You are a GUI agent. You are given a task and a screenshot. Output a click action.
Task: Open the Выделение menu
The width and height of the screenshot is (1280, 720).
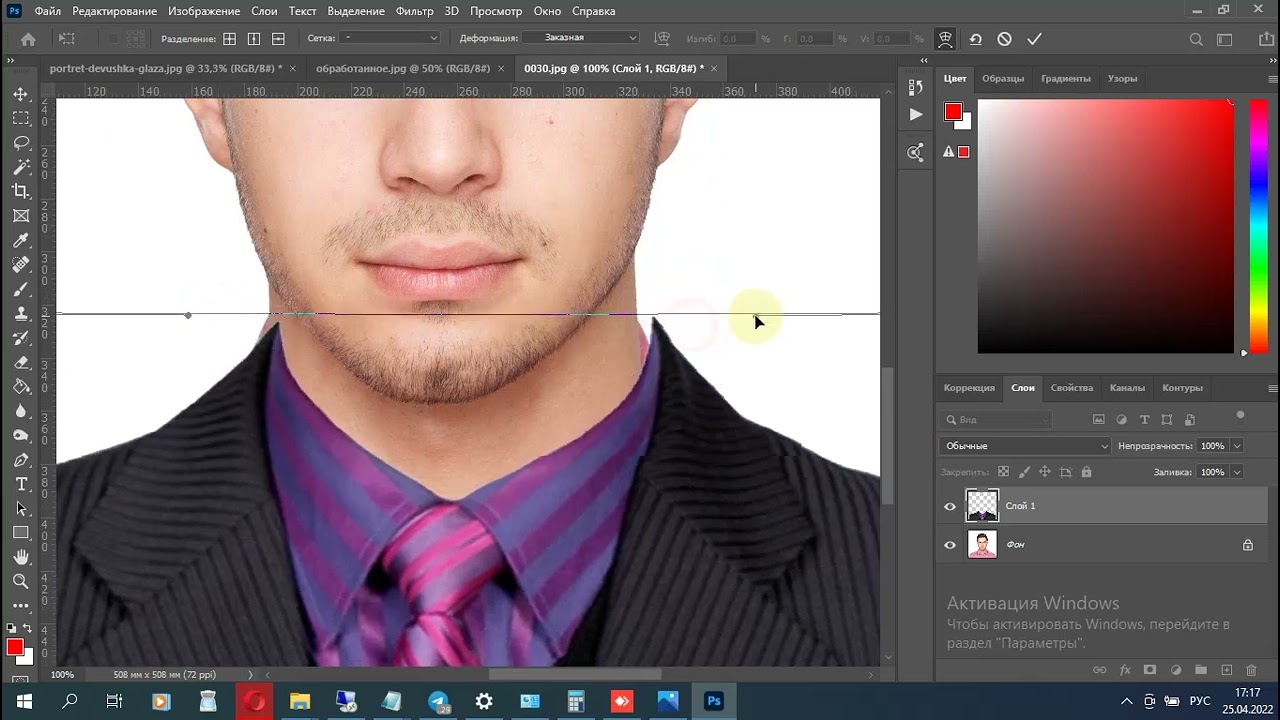click(356, 11)
